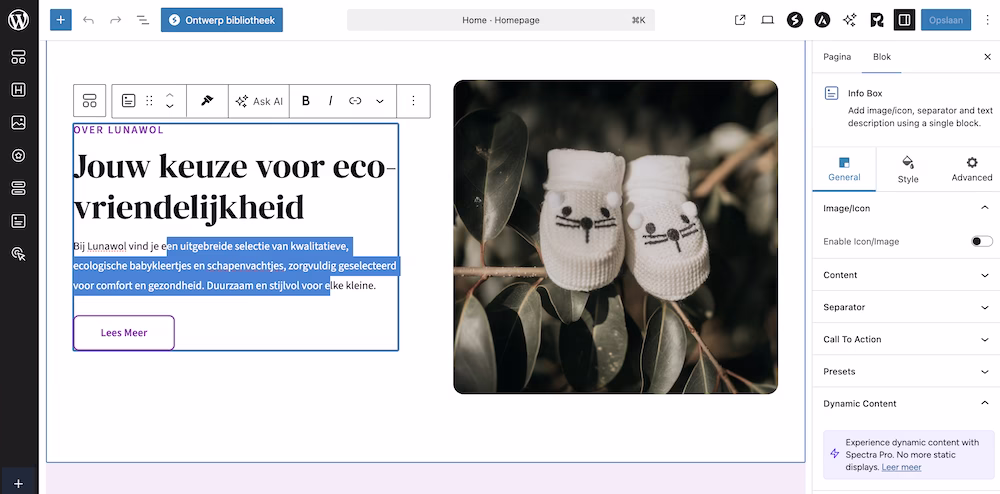Open the block options three-dot menu
Viewport: 1000px width, 494px height.
point(413,101)
